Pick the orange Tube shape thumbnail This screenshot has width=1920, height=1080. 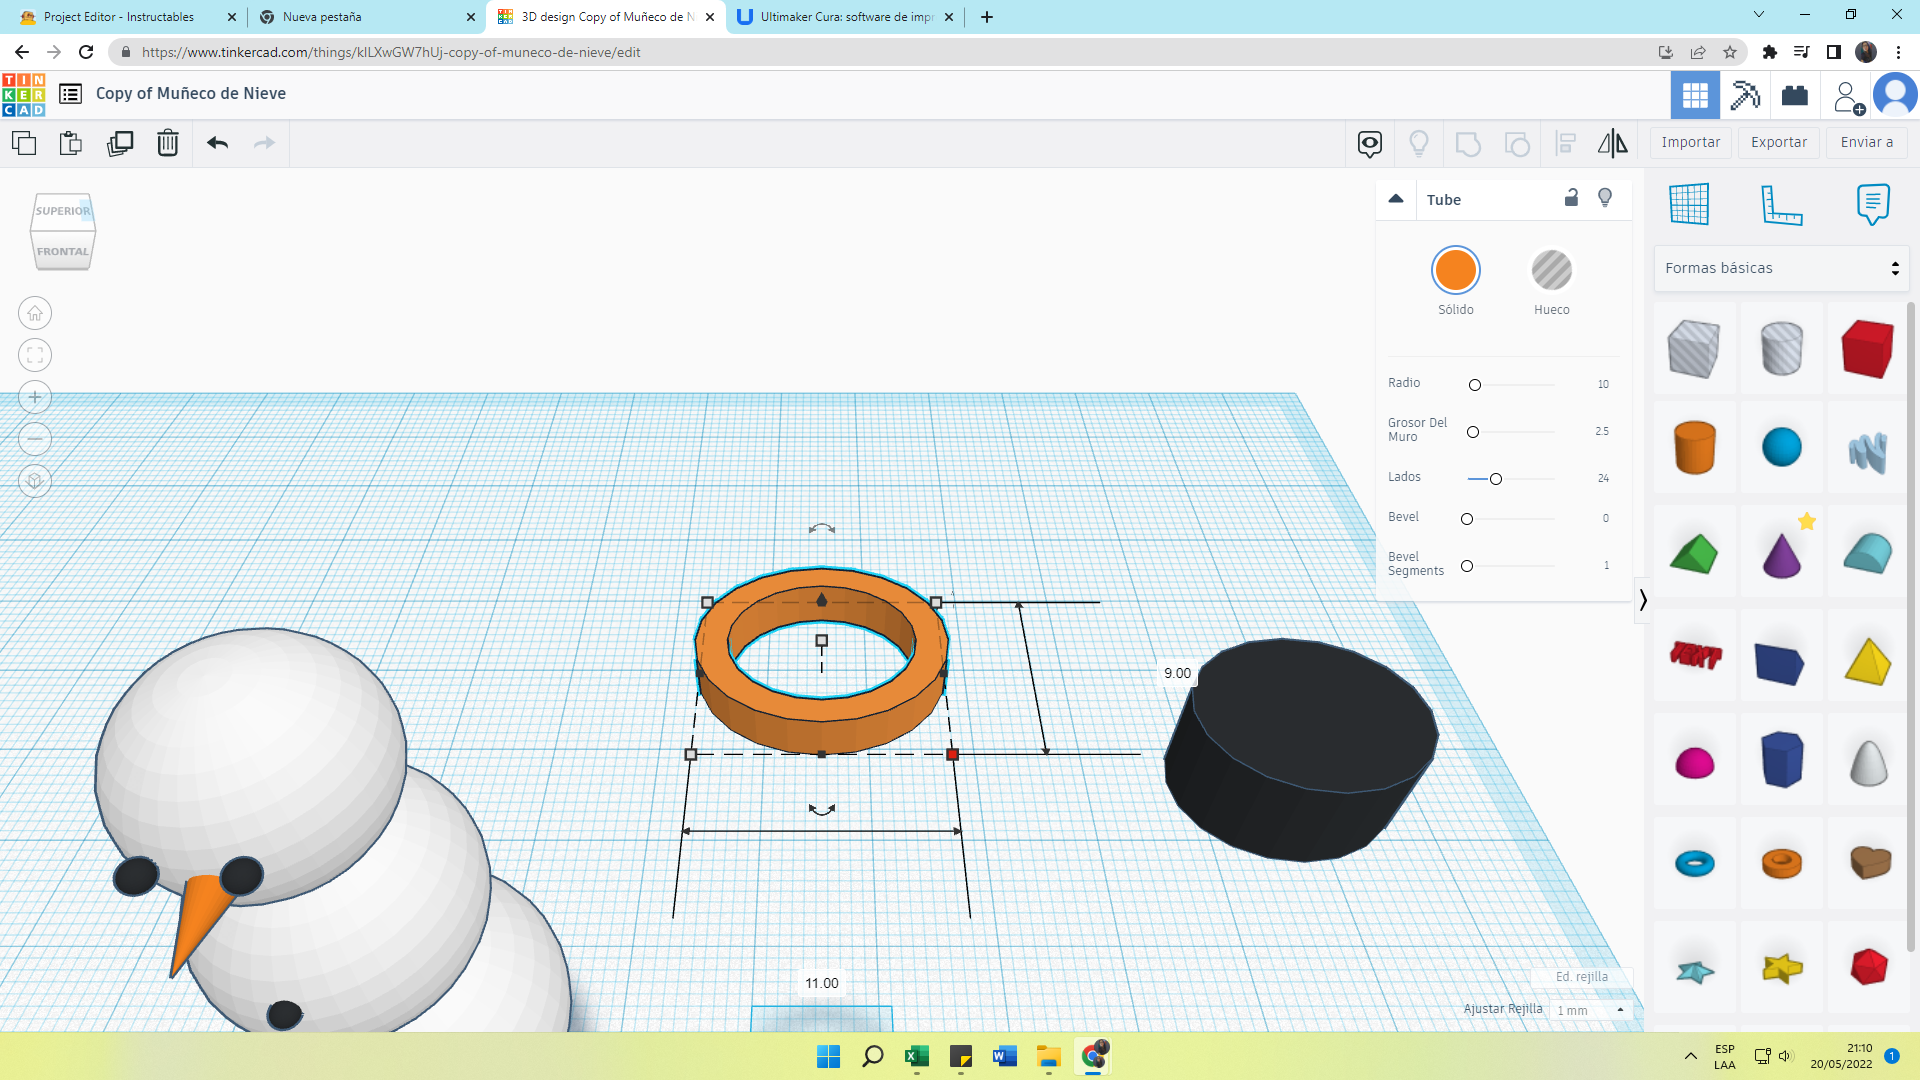pos(1781,862)
